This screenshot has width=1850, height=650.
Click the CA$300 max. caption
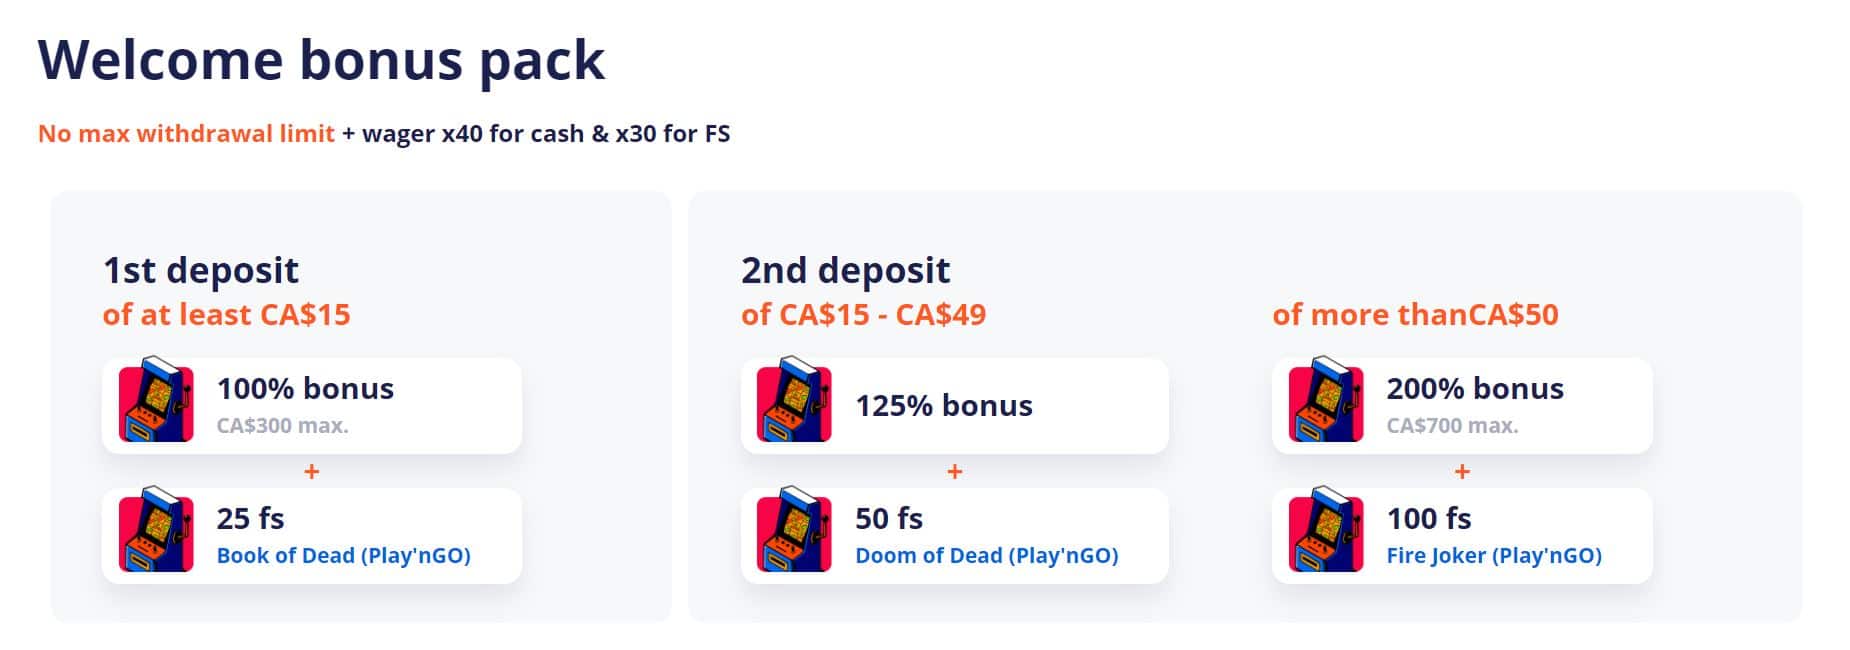pos(282,426)
